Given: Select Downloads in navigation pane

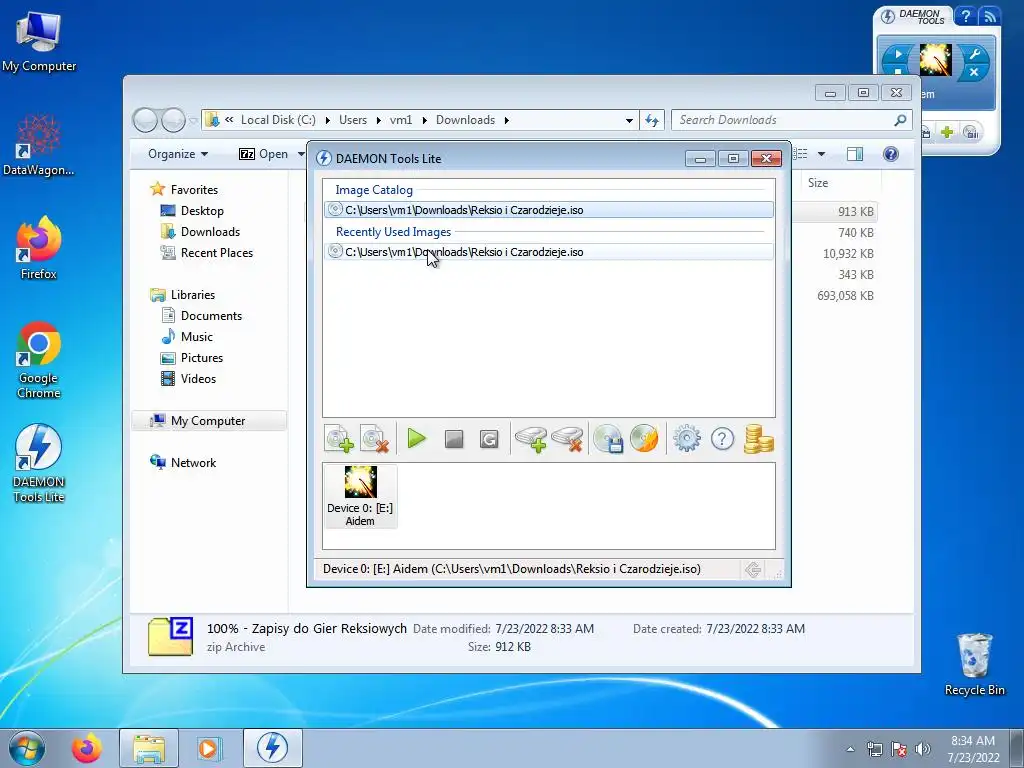Looking at the screenshot, I should 210,232.
